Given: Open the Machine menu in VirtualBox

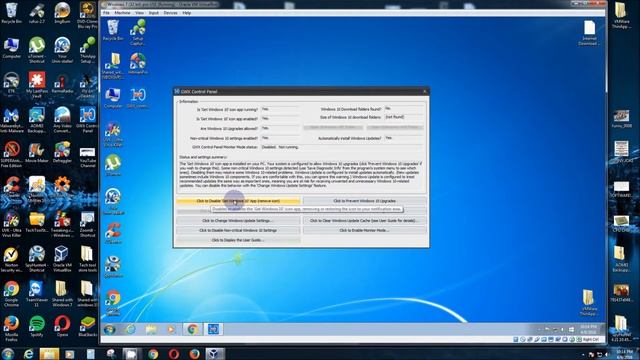Looking at the screenshot, I should 122,13.
